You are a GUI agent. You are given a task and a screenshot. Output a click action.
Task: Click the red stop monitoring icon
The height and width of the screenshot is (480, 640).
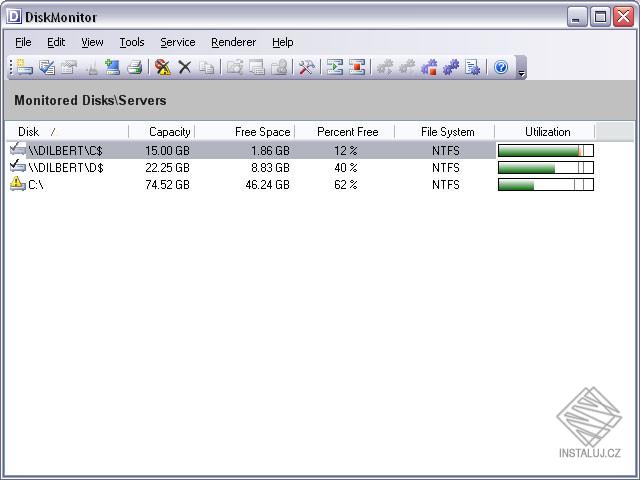pos(357,67)
